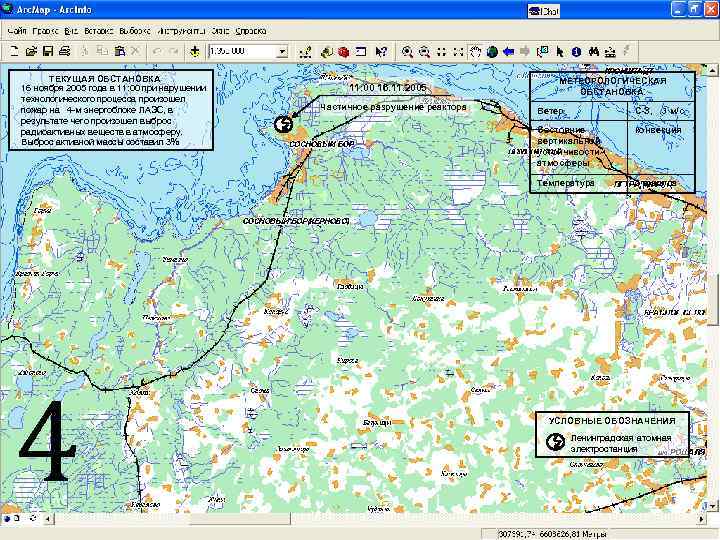Select the Zoom In magnifier tool

pyautogui.click(x=407, y=52)
